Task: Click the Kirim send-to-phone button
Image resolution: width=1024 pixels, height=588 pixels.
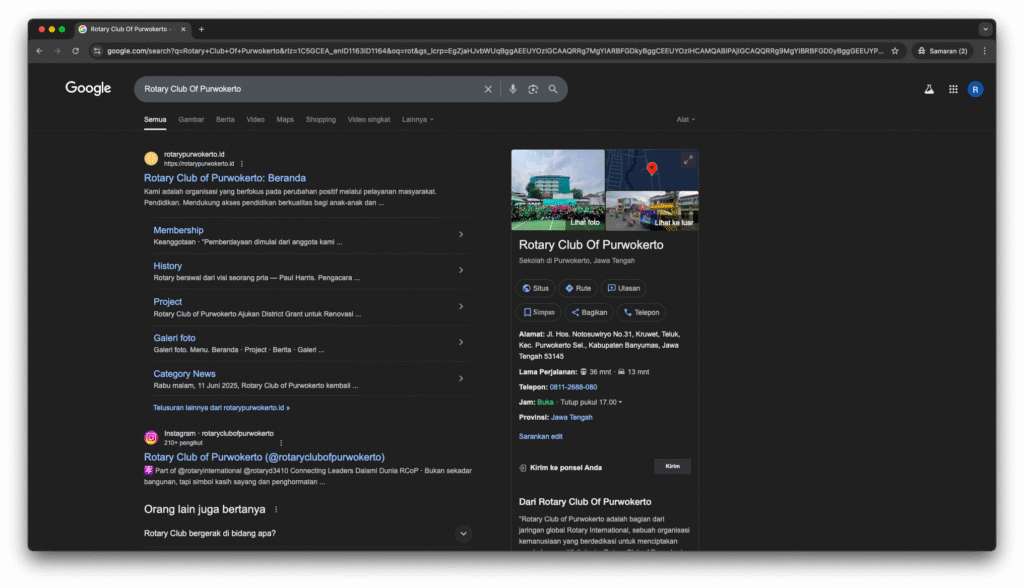Action: coord(672,466)
